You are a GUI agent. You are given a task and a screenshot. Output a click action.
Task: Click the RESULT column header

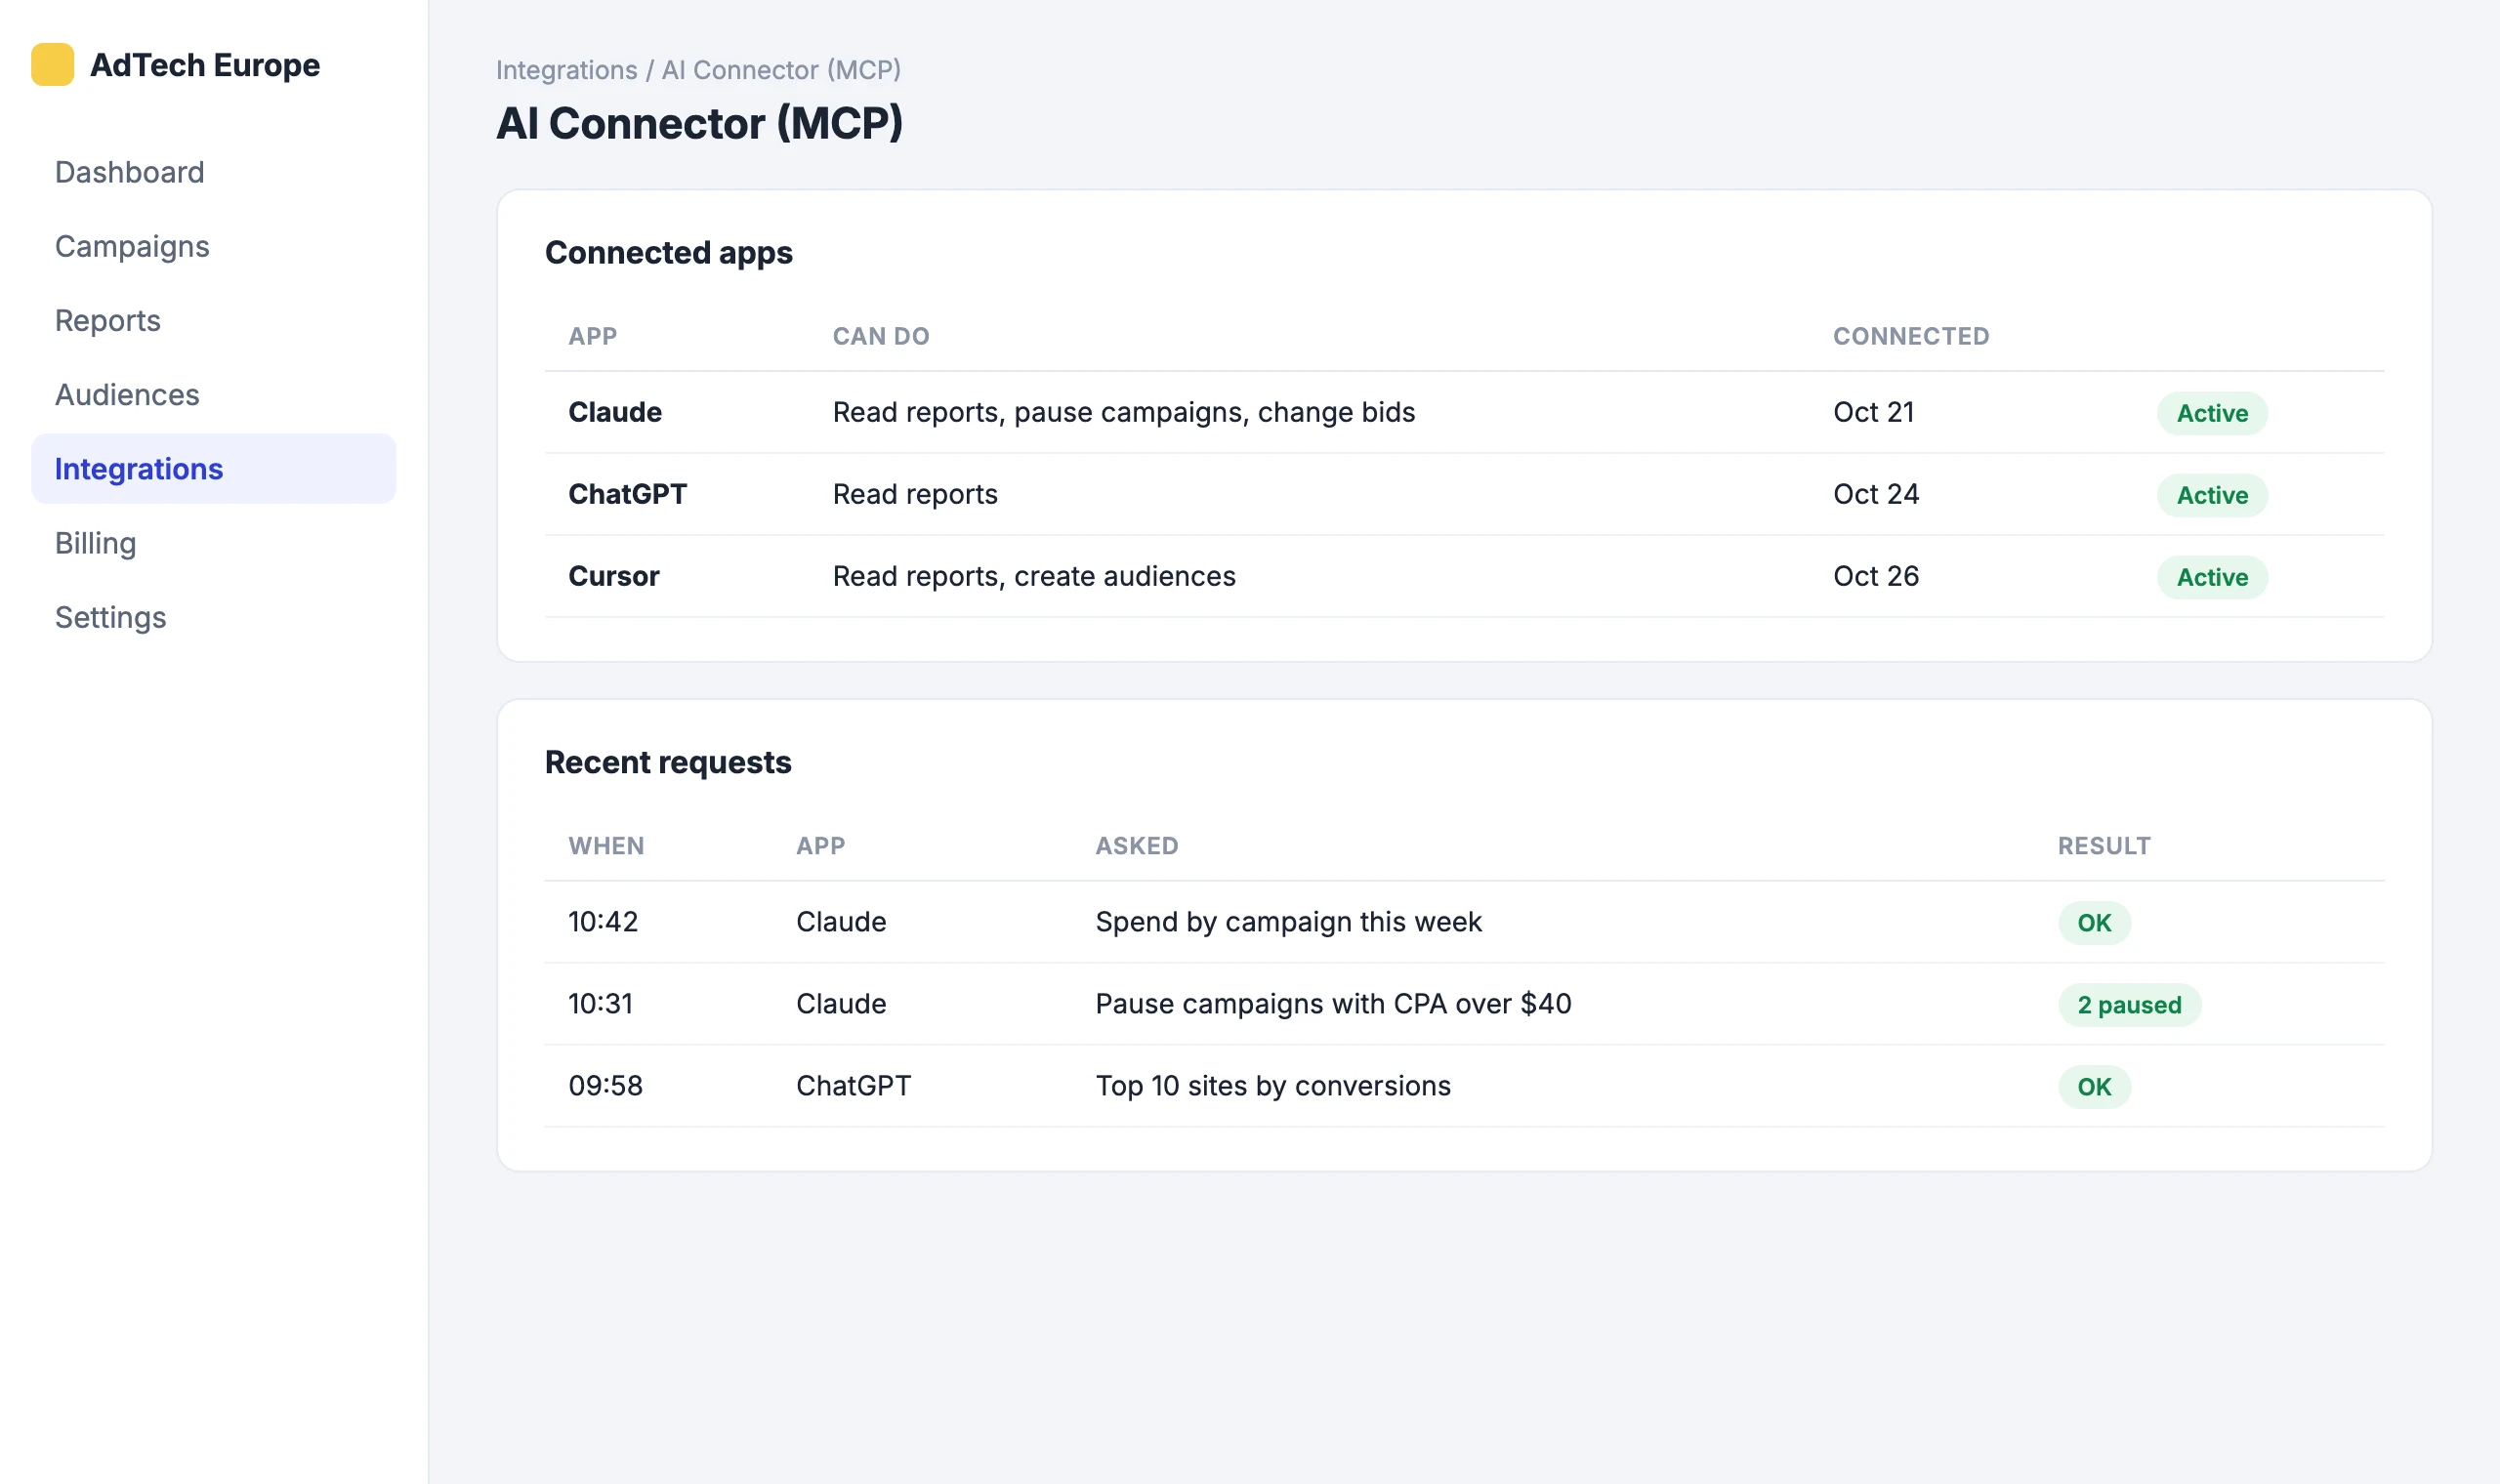point(2104,846)
